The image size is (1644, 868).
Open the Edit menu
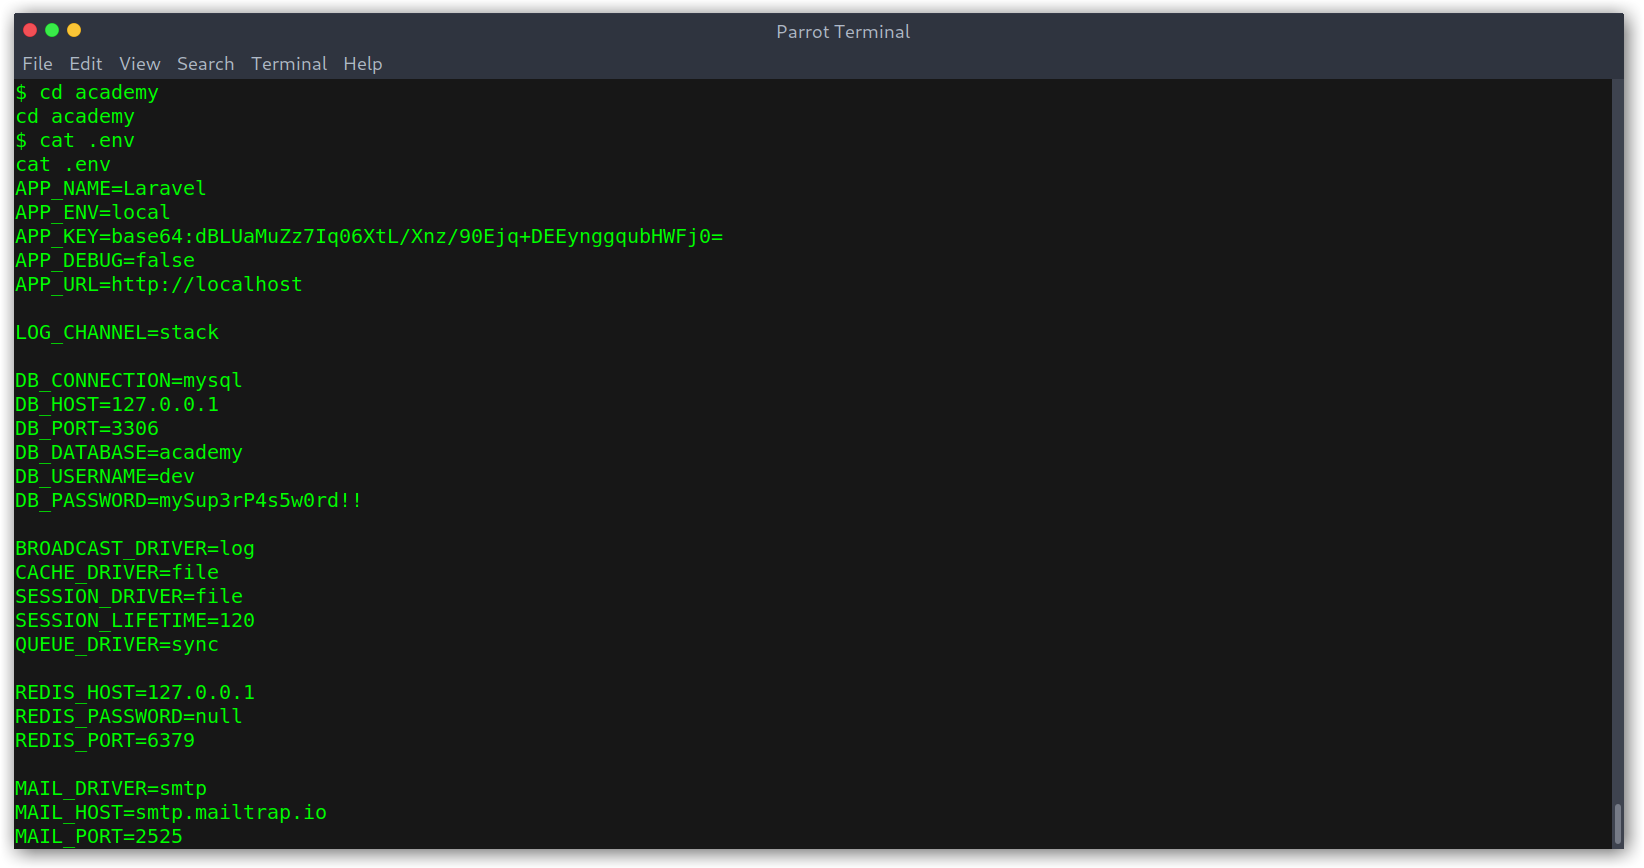click(x=85, y=64)
